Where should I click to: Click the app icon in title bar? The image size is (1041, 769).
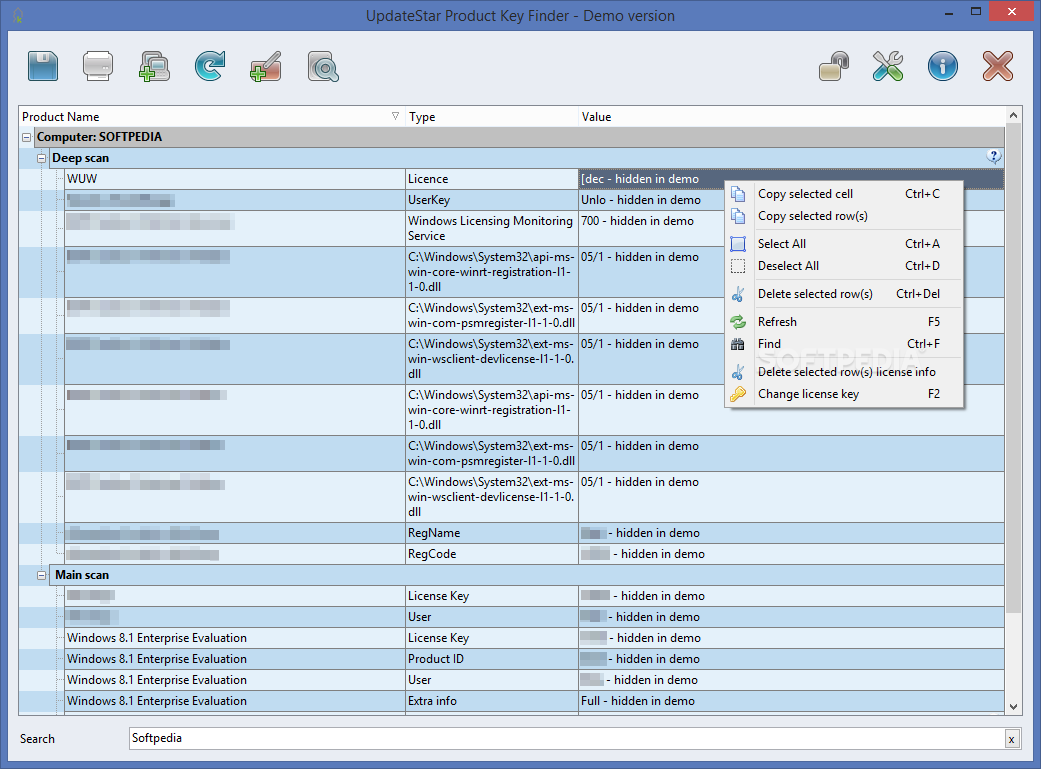point(18,15)
